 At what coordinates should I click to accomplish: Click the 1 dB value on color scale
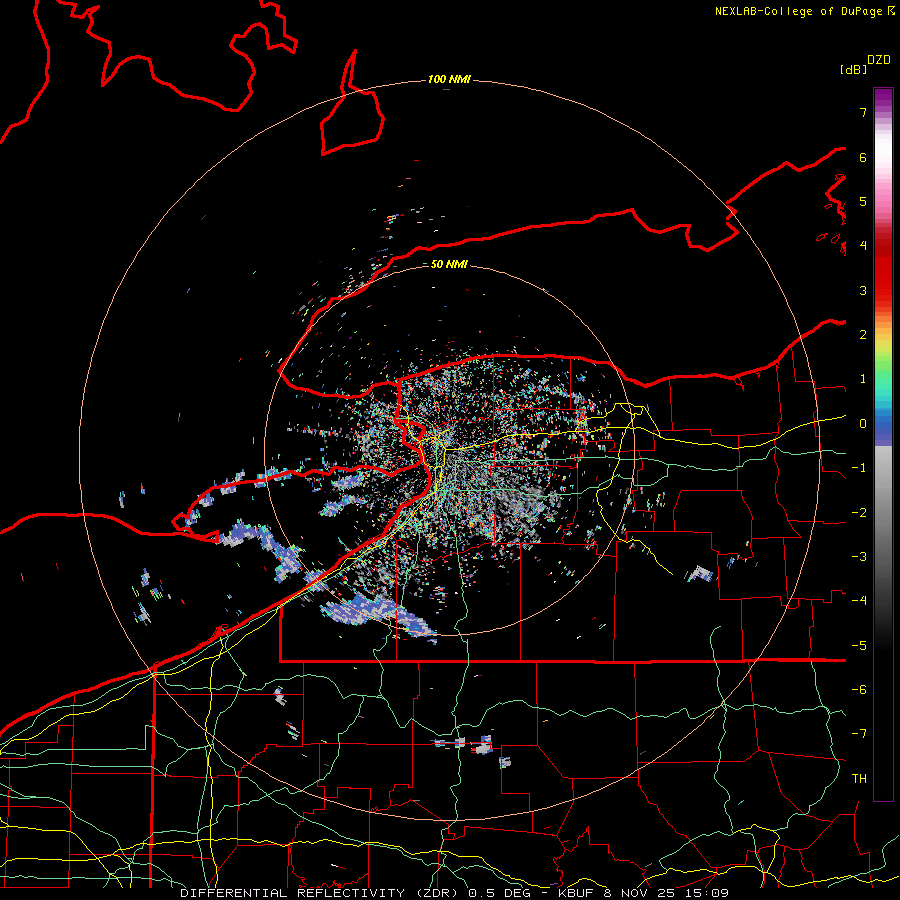[863, 379]
